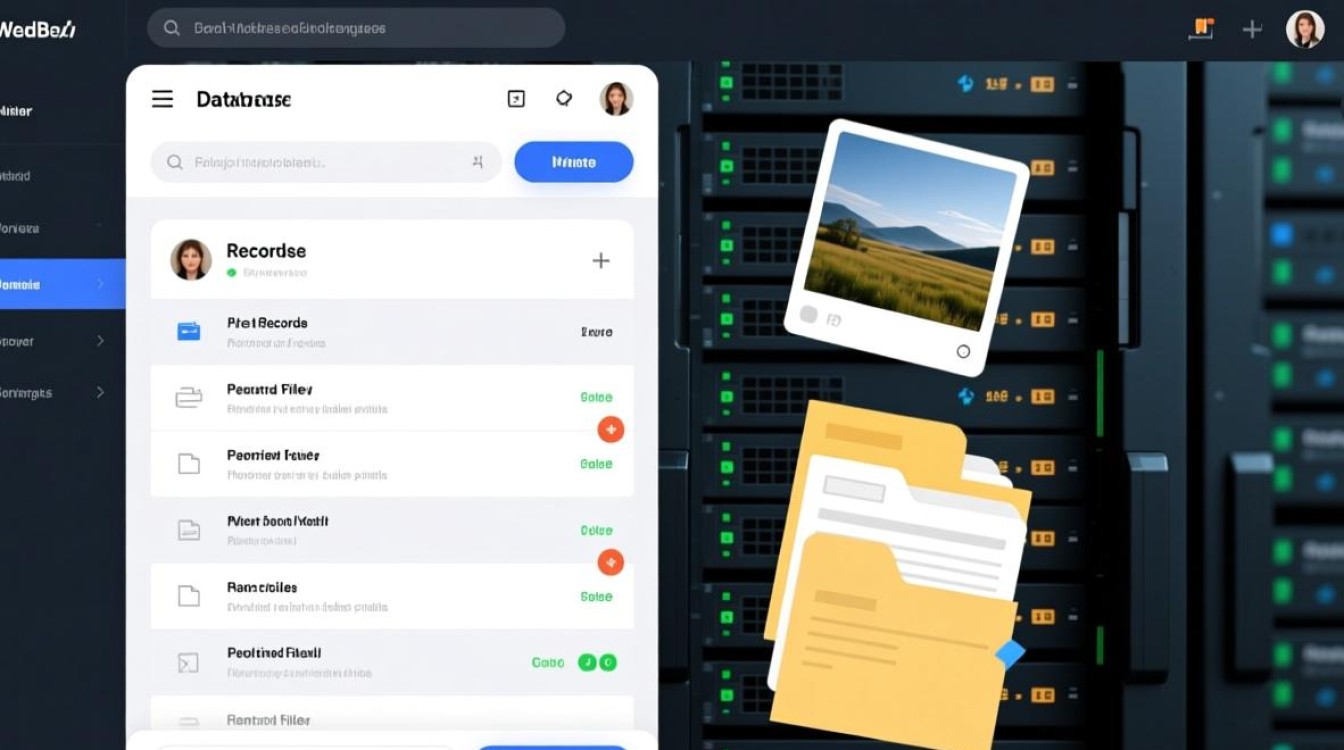Viewport: 1344px width, 750px height.
Task: Open the profile avatar in Database panel header
Action: point(616,99)
